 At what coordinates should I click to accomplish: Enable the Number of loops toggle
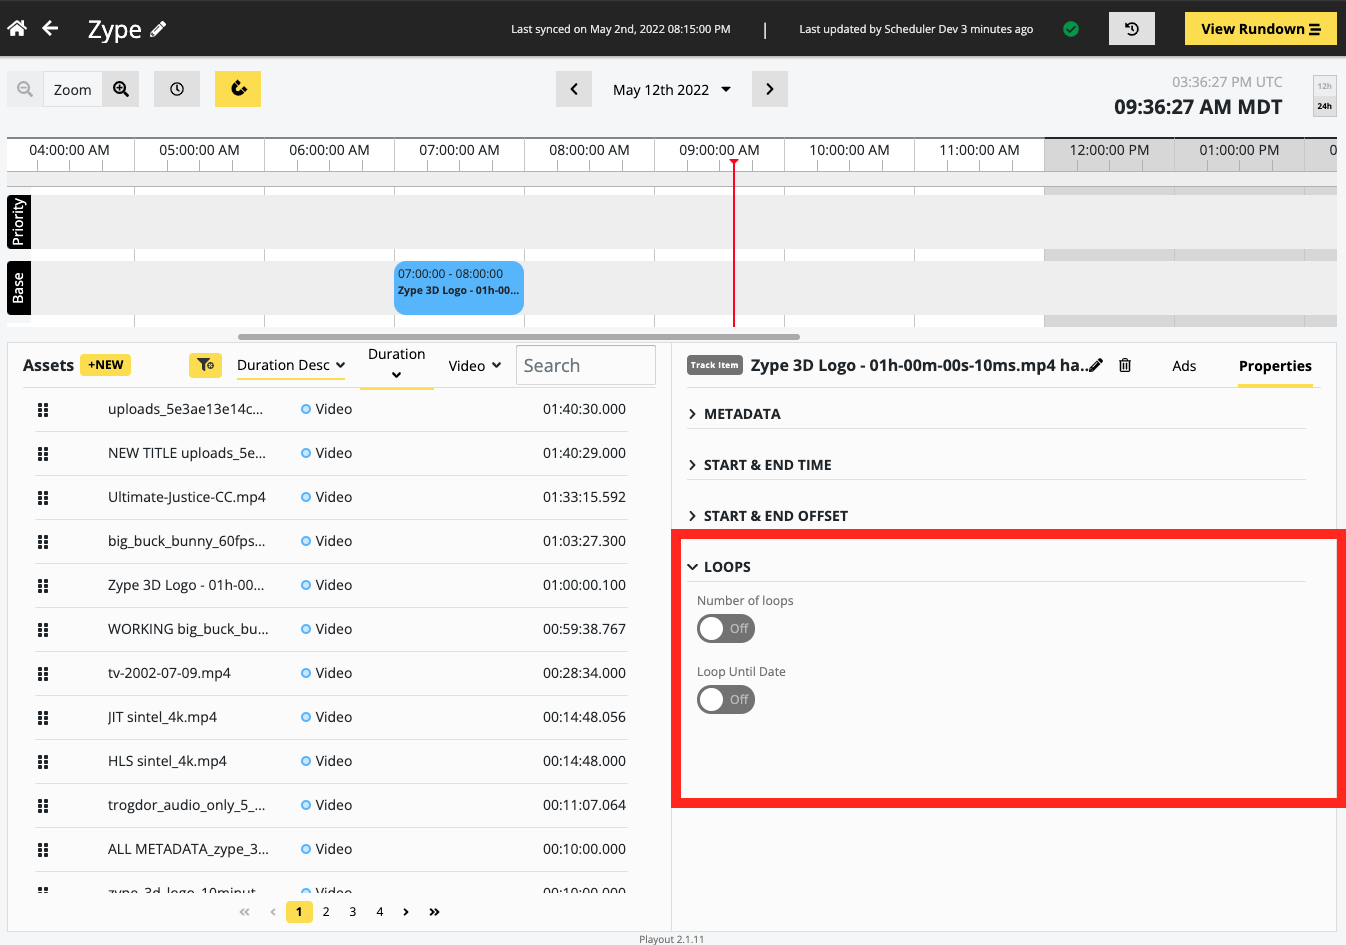pyautogui.click(x=726, y=628)
